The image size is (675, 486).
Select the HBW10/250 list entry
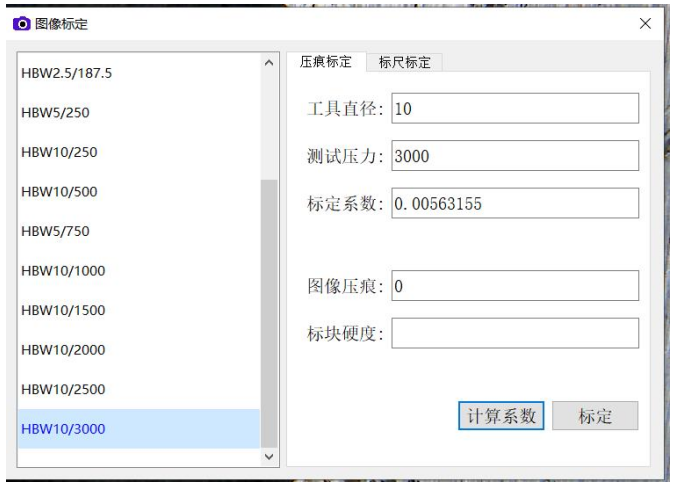(137, 152)
